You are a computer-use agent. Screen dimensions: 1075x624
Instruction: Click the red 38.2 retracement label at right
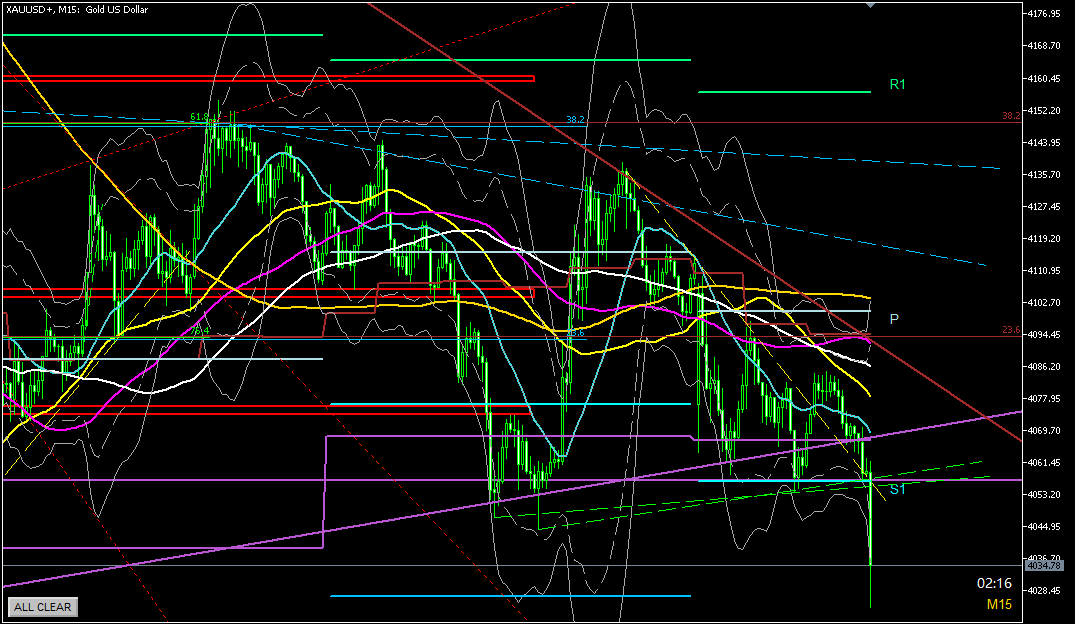click(1010, 116)
